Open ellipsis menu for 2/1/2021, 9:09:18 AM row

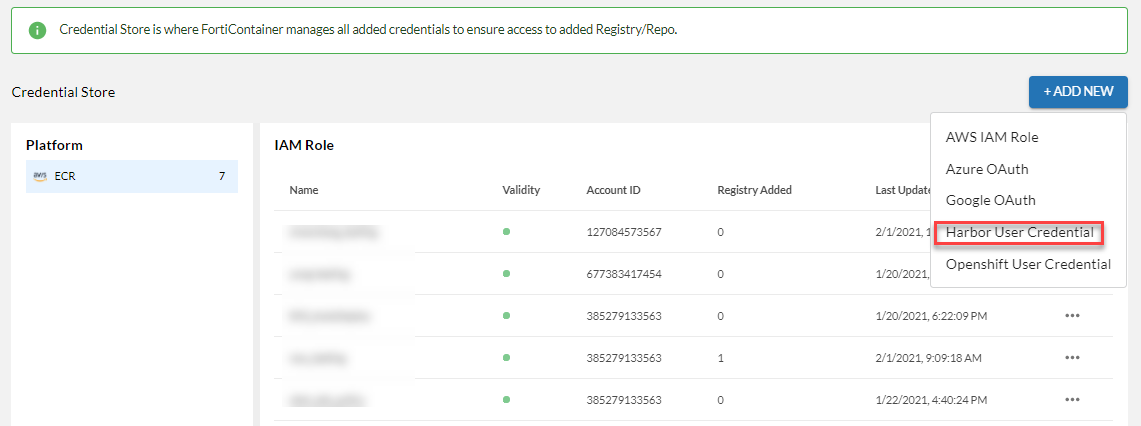click(x=1072, y=358)
